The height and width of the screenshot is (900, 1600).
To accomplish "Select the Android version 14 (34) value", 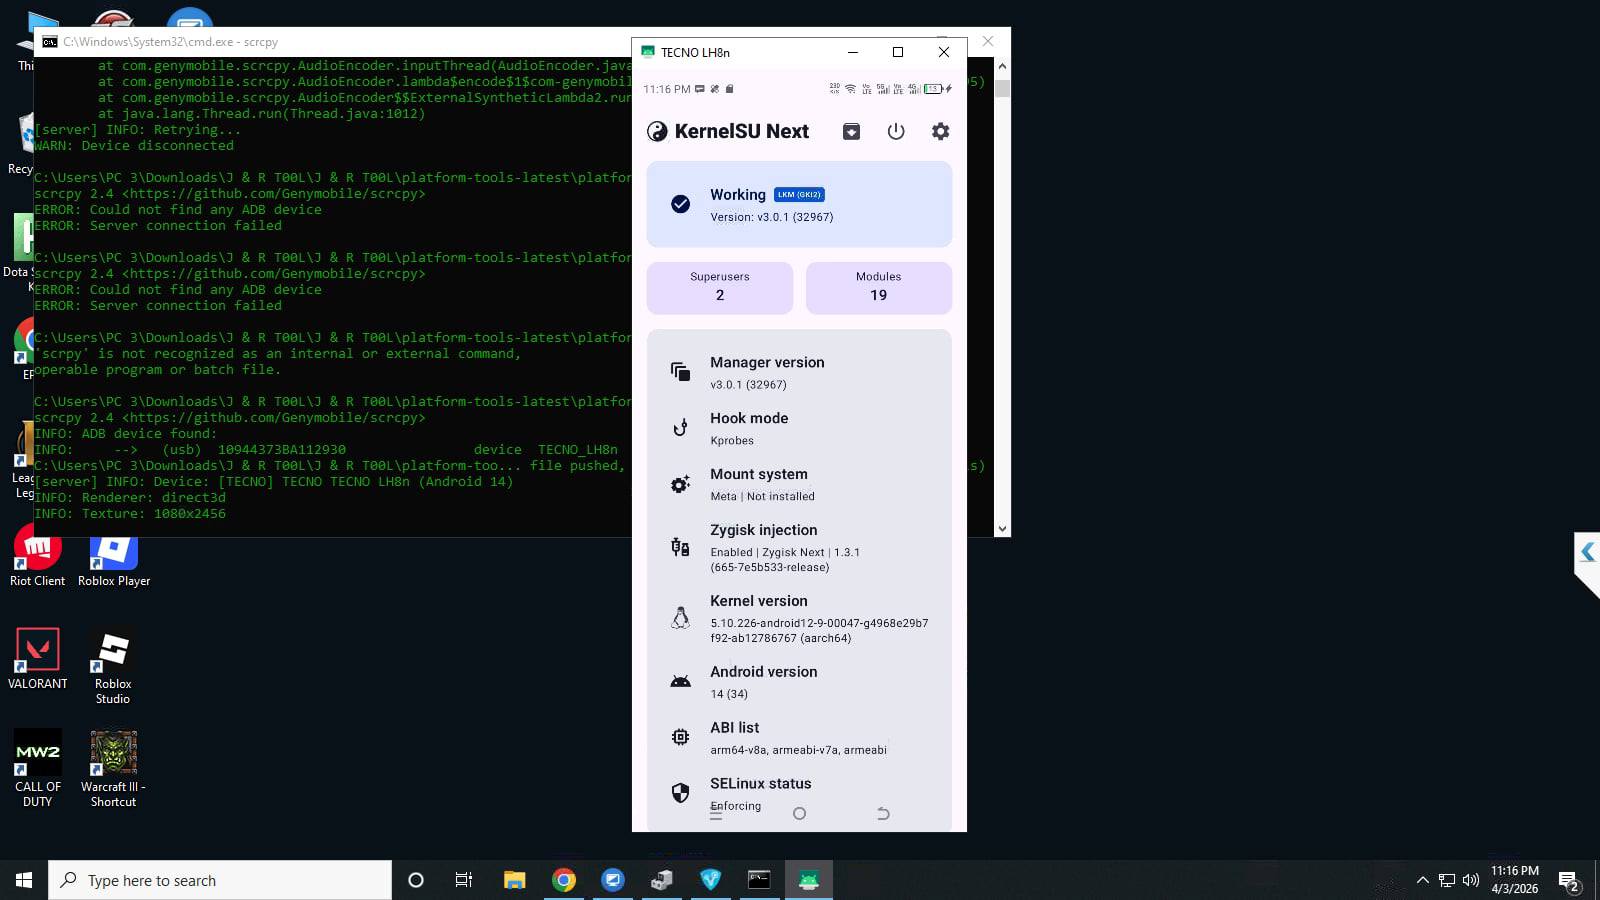I will coord(729,694).
